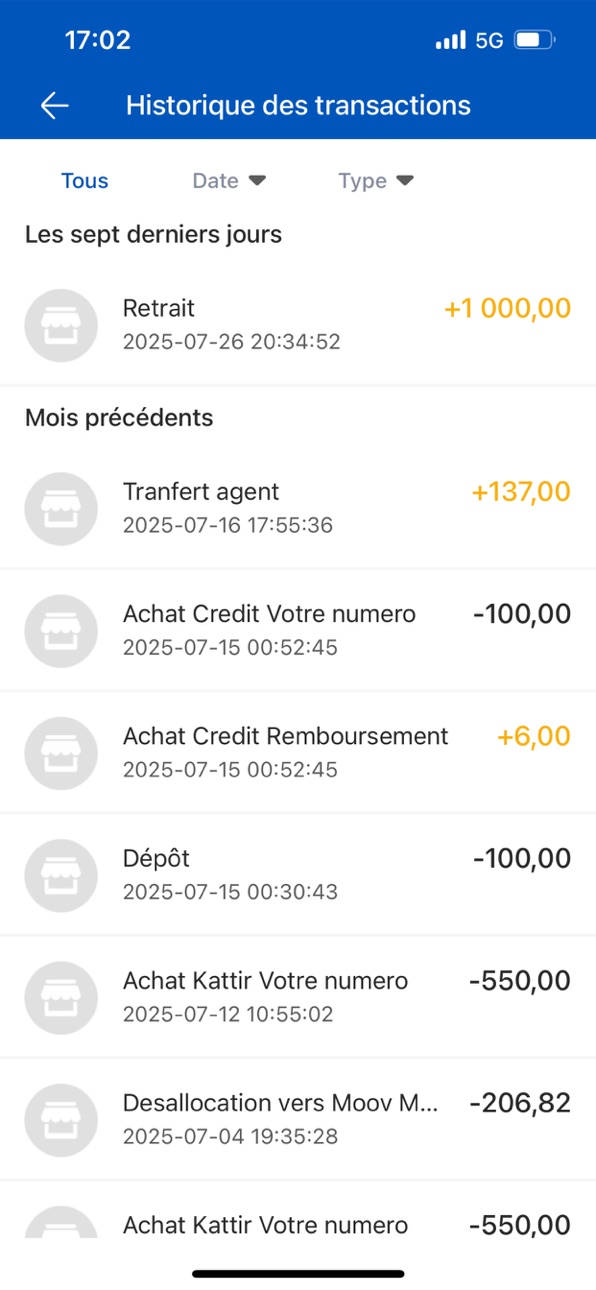The height and width of the screenshot is (1290, 596).
Task: Open the Desallocation vers Moov -206,82 entry
Action: (x=298, y=1120)
